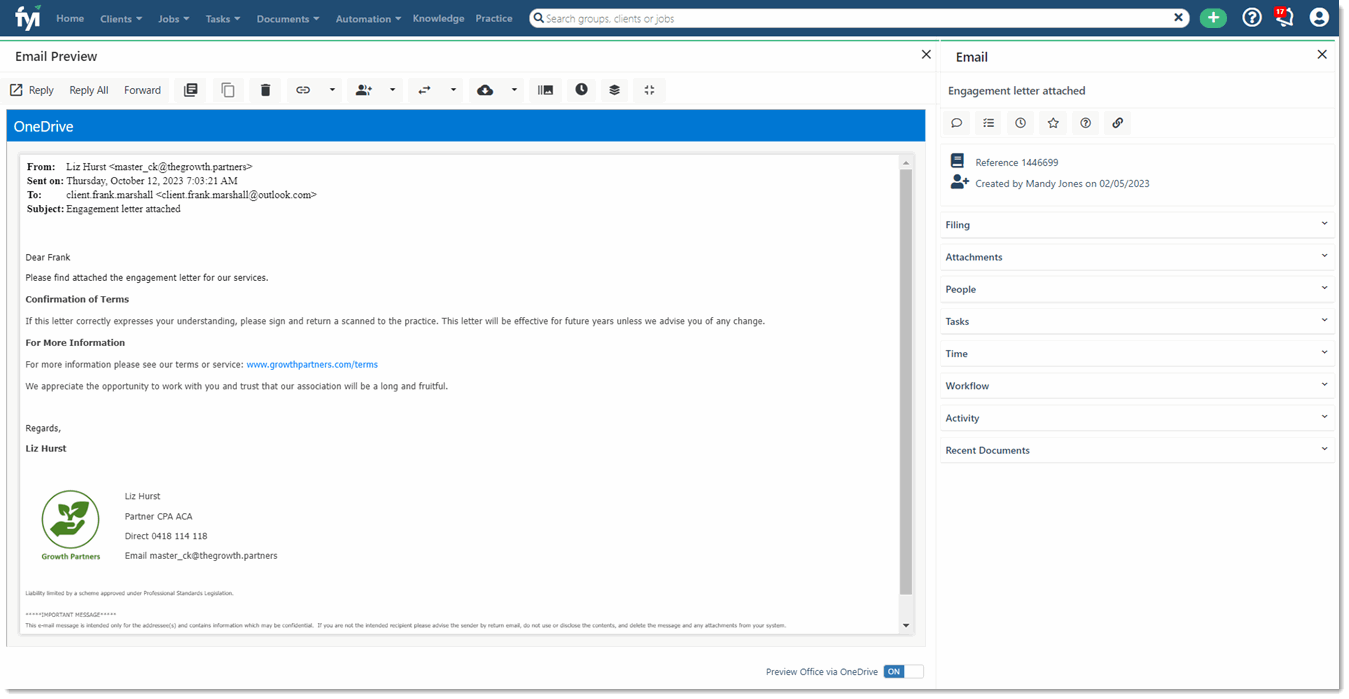This screenshot has height=699, width=1349.
Task: Click the add task checklist icon
Action: coord(988,122)
